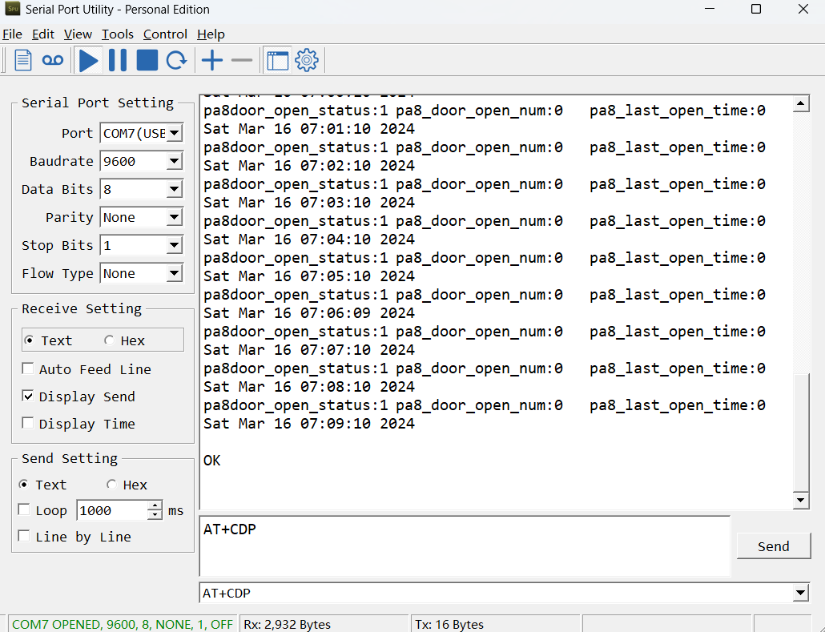Select Text in Send Setting
The height and width of the screenshot is (632, 825).
click(x=43, y=485)
